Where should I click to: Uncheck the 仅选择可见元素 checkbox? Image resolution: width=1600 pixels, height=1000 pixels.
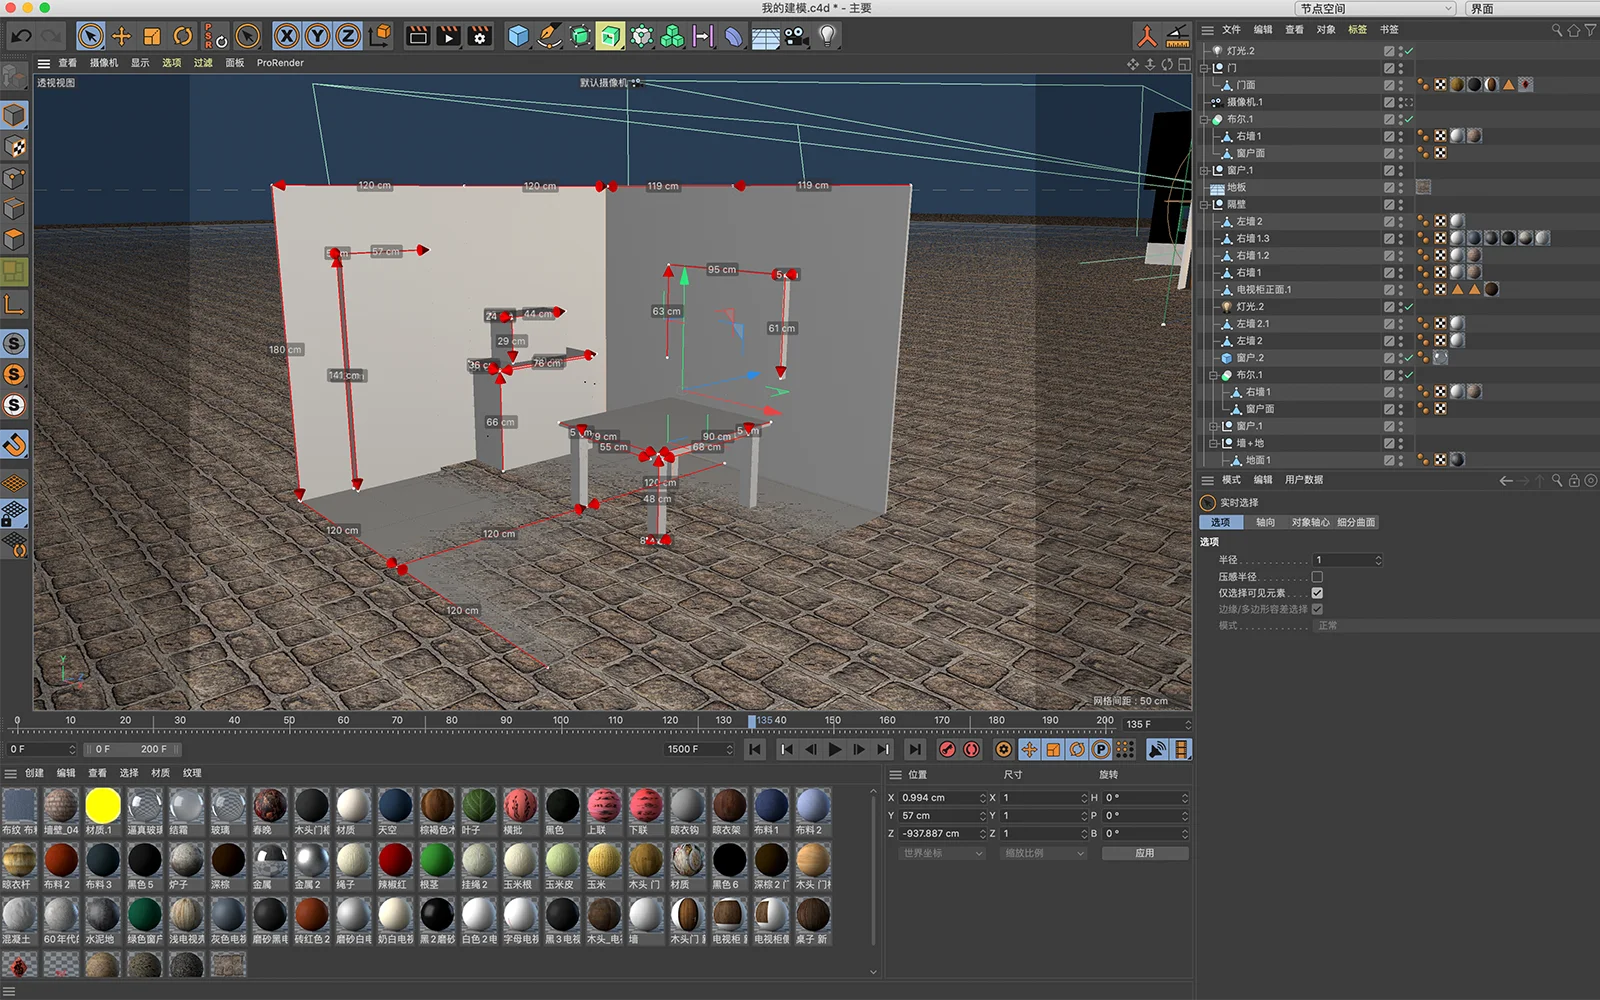tap(1317, 593)
